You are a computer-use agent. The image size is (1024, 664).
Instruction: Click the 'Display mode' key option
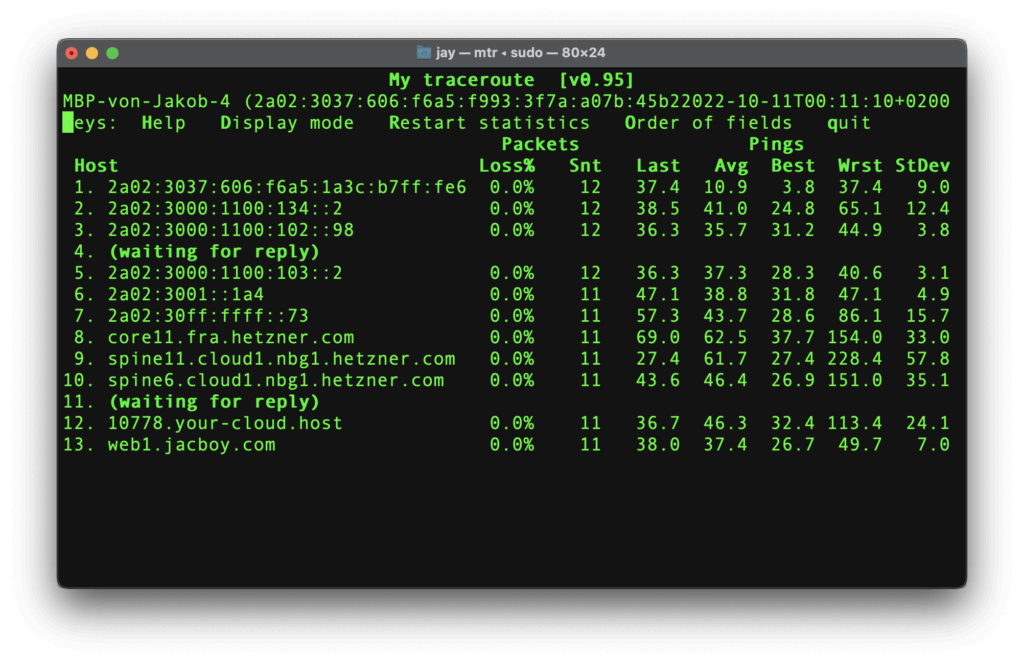point(287,123)
